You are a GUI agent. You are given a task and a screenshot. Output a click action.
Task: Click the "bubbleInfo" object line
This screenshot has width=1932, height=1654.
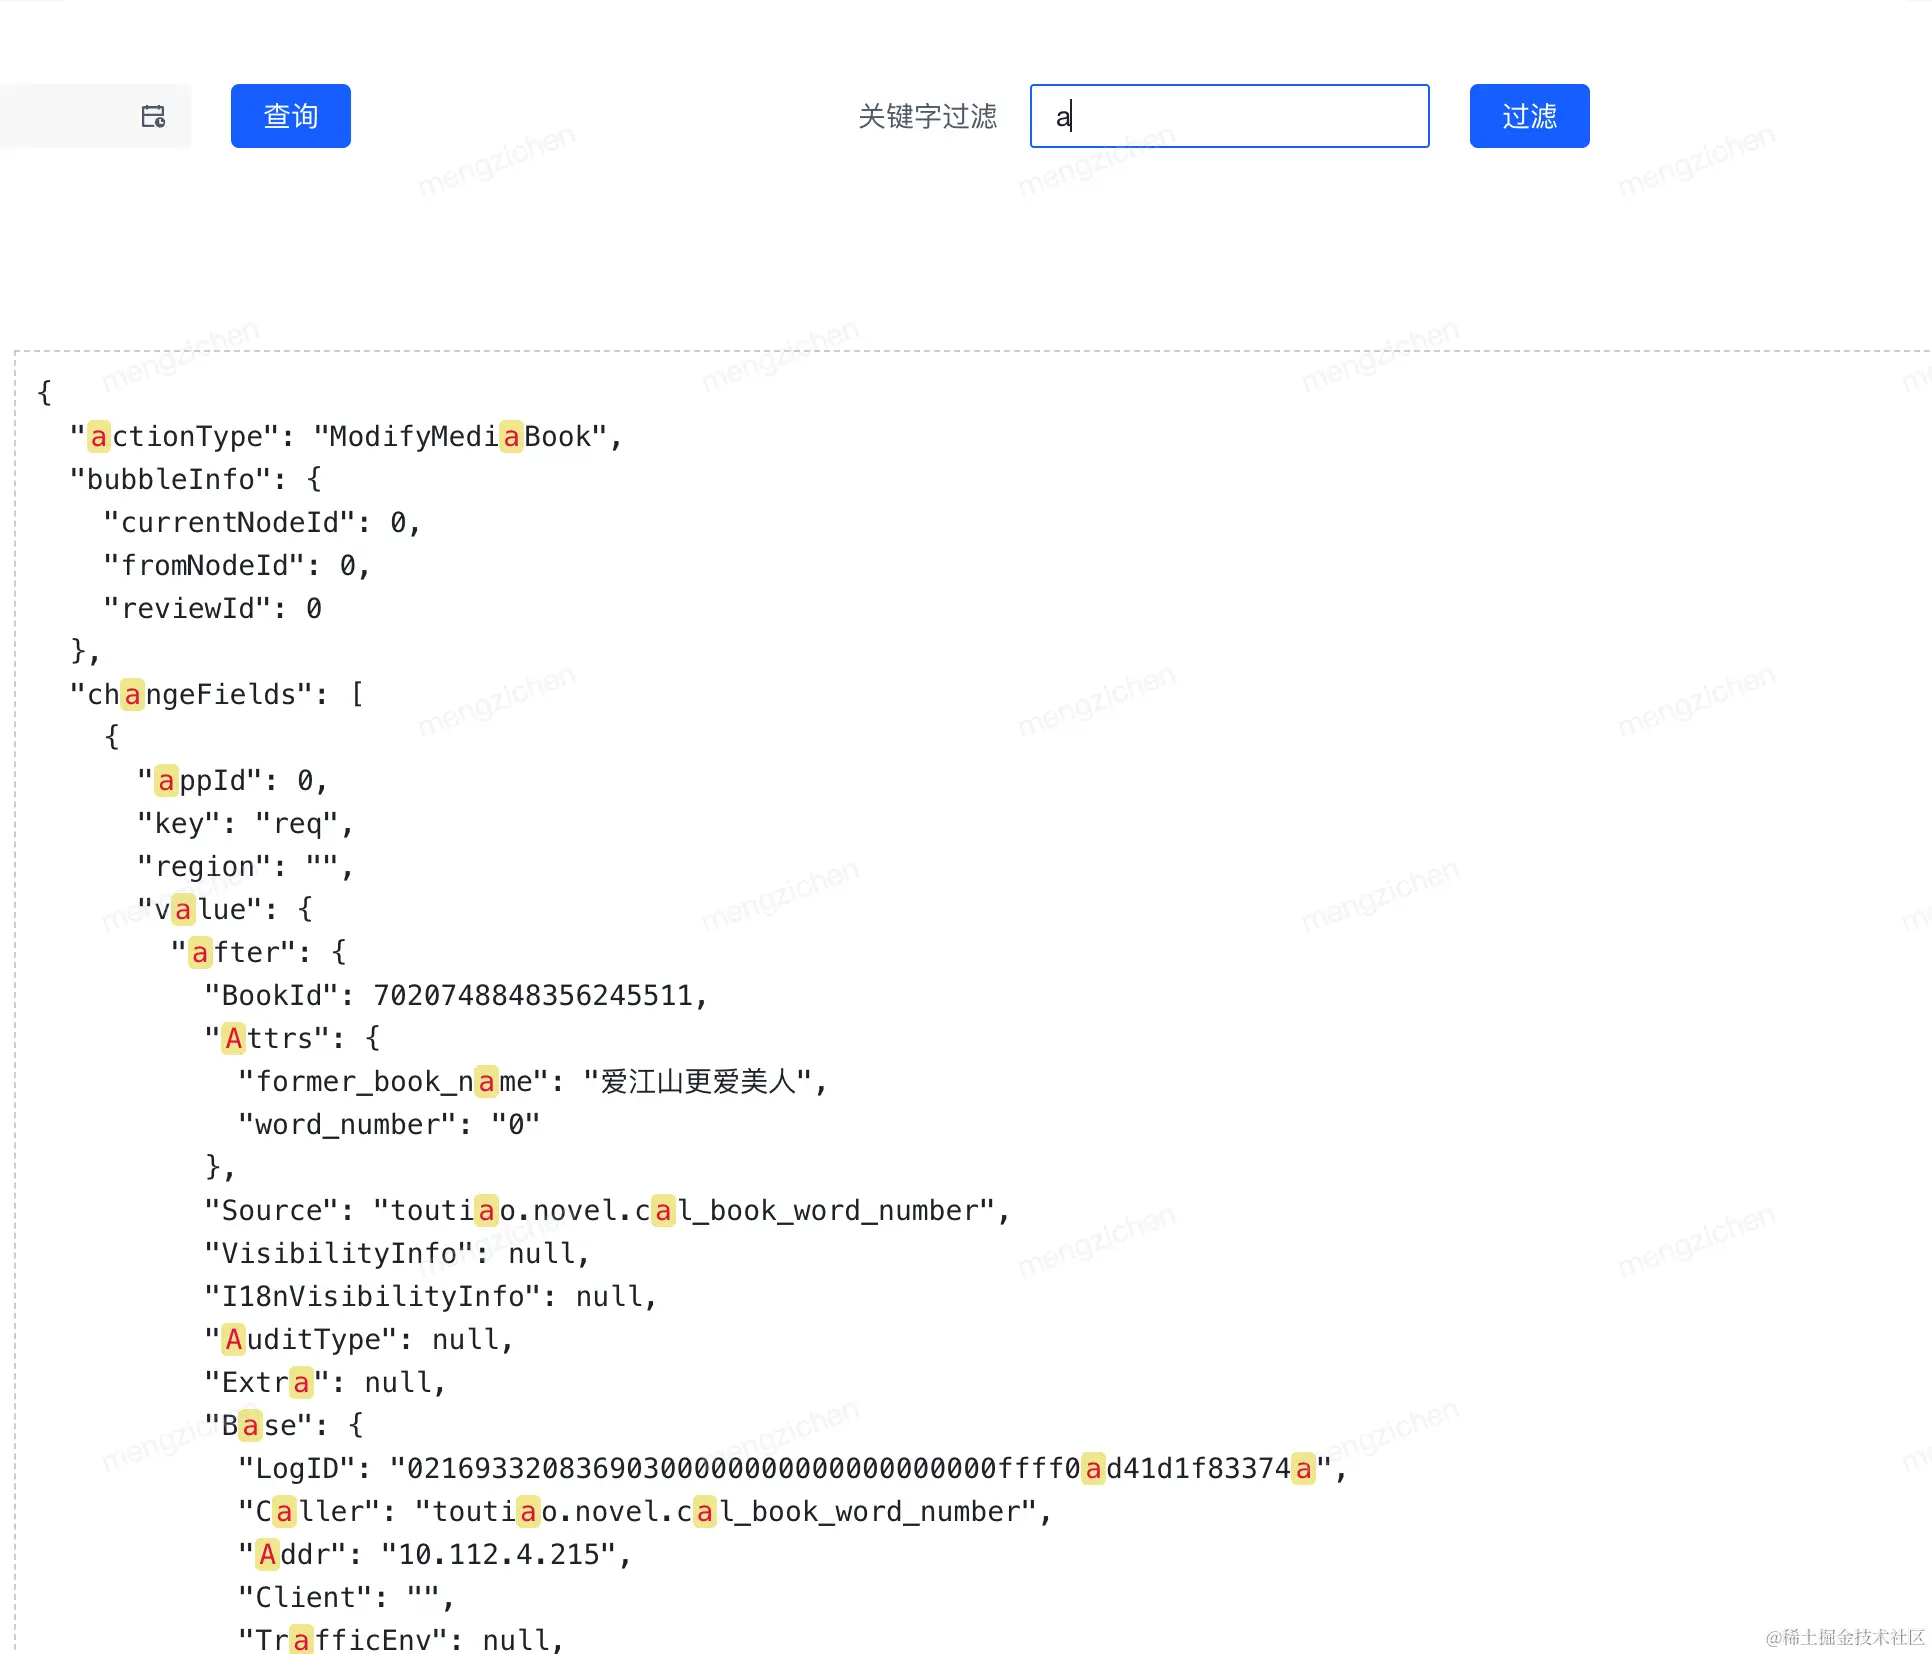[195, 480]
